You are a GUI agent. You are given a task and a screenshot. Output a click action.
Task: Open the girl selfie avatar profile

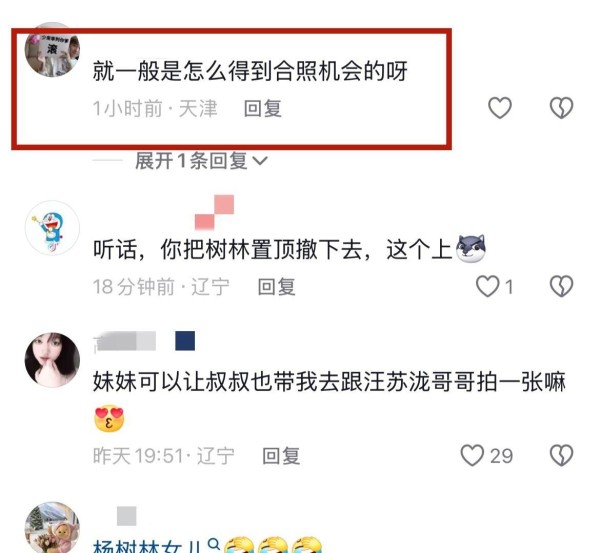52,360
